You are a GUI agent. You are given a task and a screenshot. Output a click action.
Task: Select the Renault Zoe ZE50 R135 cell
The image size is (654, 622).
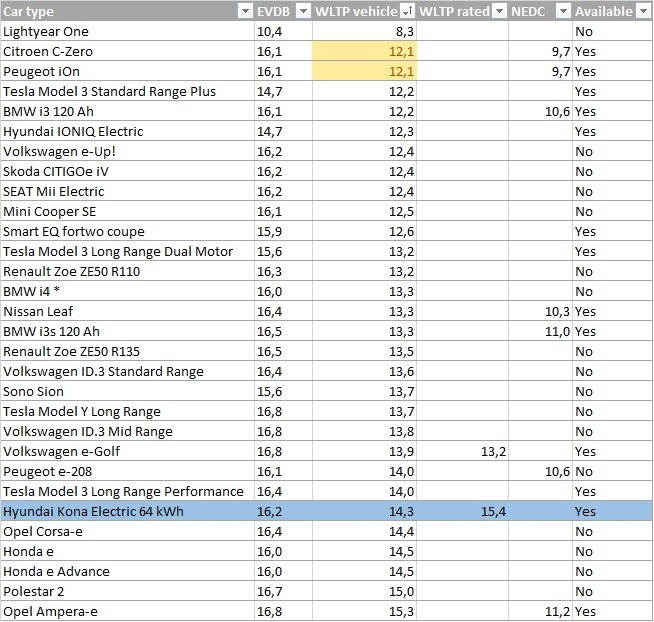(128, 351)
